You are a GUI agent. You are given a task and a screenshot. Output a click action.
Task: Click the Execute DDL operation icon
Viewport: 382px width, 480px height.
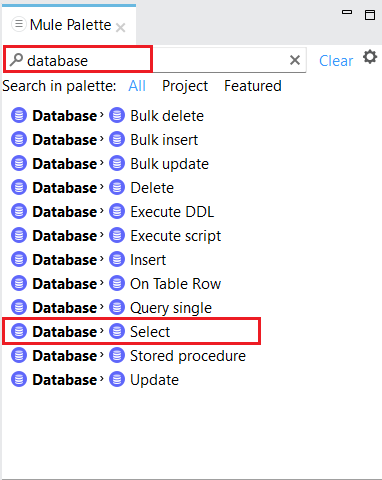point(117,211)
